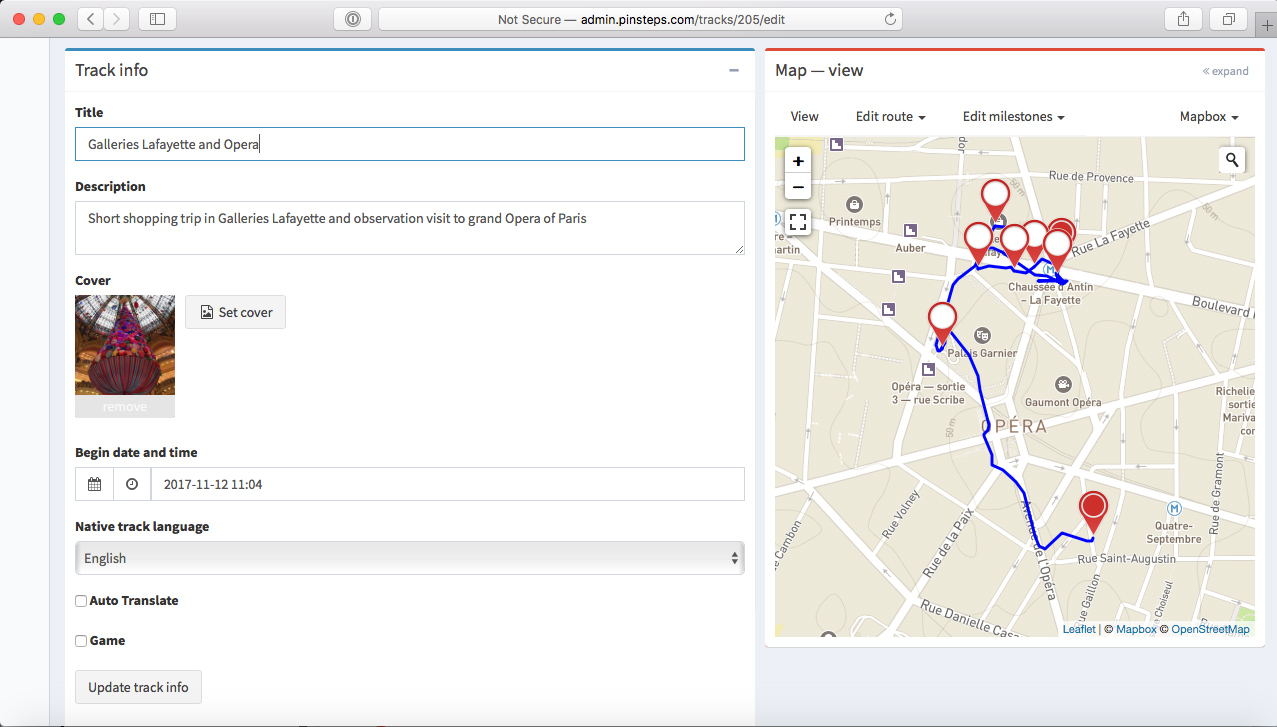Expand the map panel

(1225, 71)
